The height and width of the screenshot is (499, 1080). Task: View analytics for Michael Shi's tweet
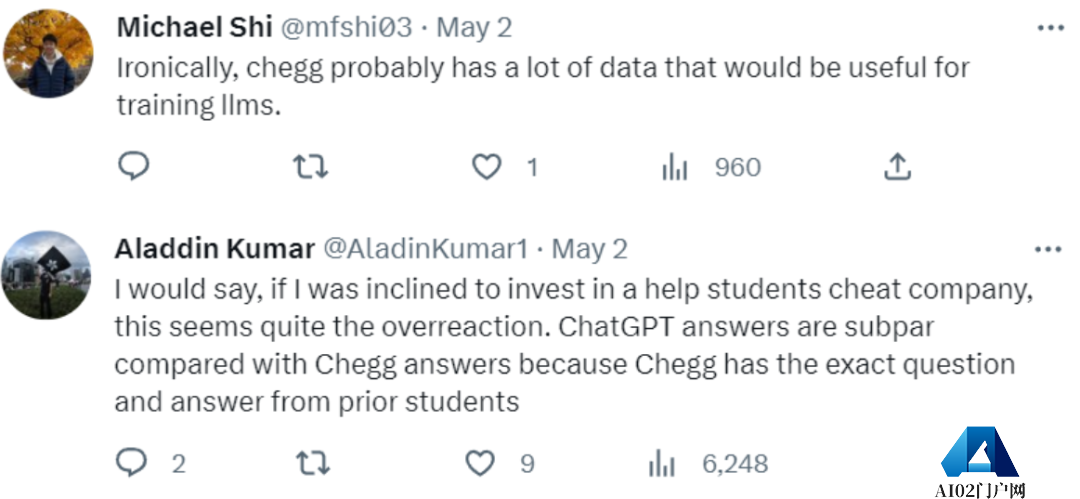coord(676,167)
